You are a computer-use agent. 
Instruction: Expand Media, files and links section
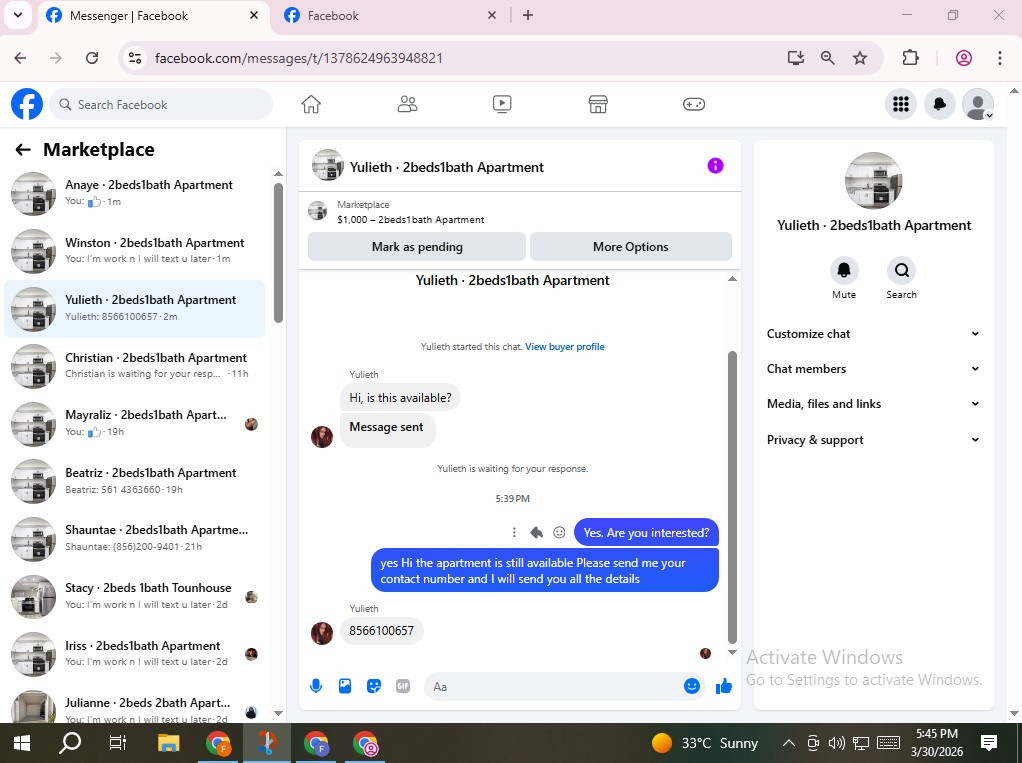pos(873,404)
